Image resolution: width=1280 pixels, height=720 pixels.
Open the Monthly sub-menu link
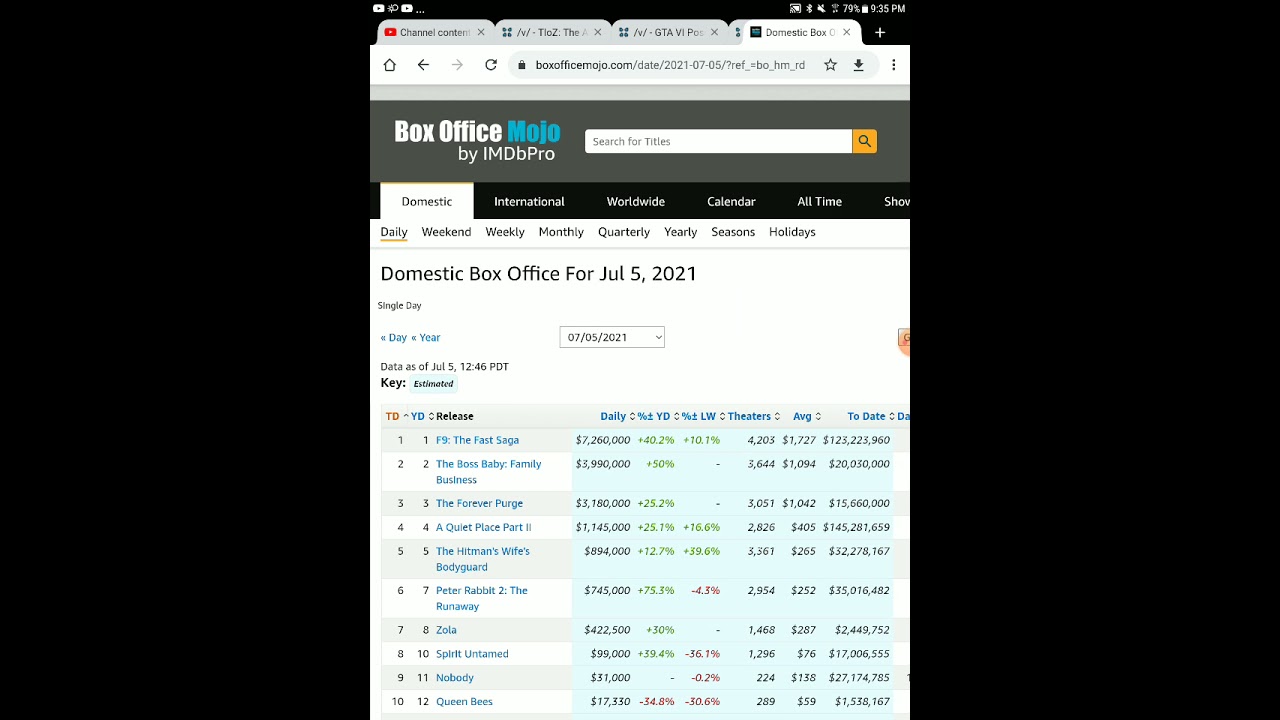click(x=561, y=232)
